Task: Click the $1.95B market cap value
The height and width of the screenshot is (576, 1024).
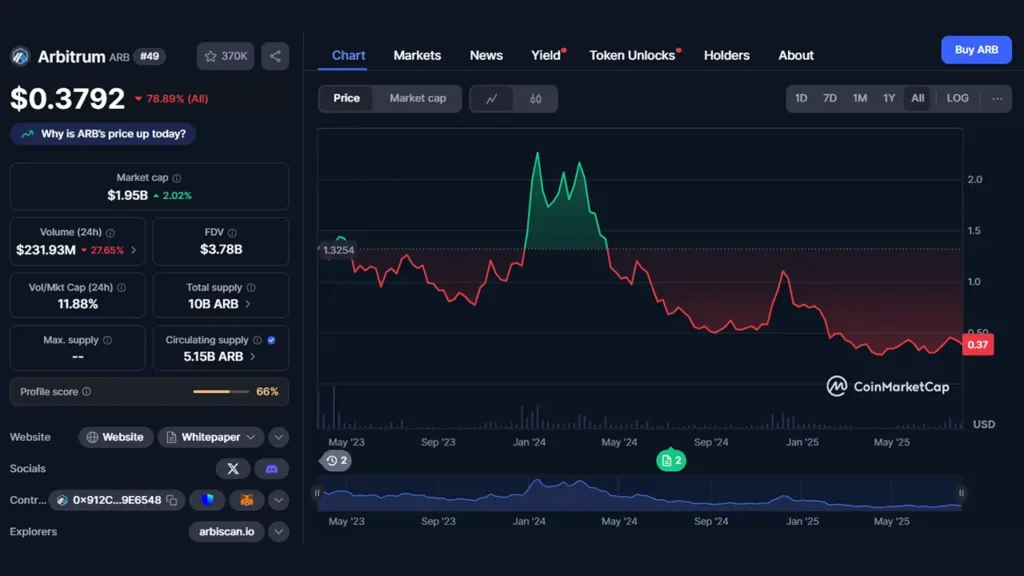Action: tap(127, 196)
